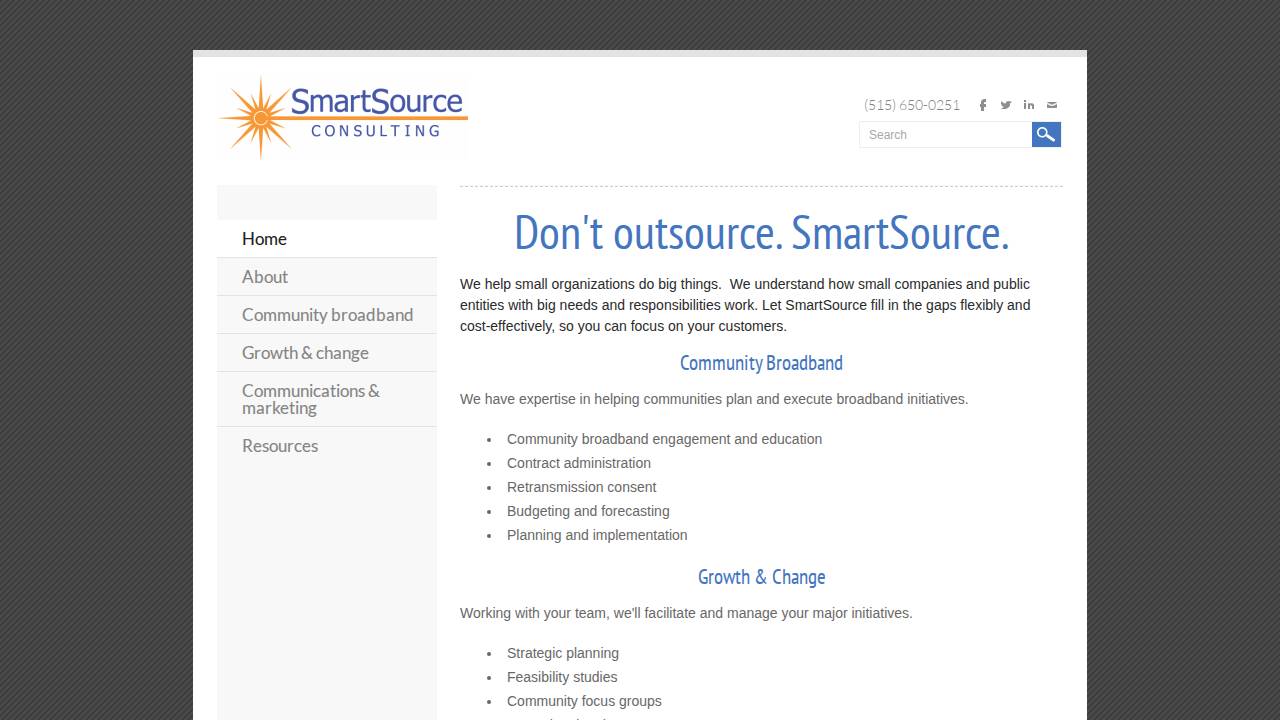Visit the LinkedIn icon link
Screen dimensions: 1280x720
tap(1029, 105)
